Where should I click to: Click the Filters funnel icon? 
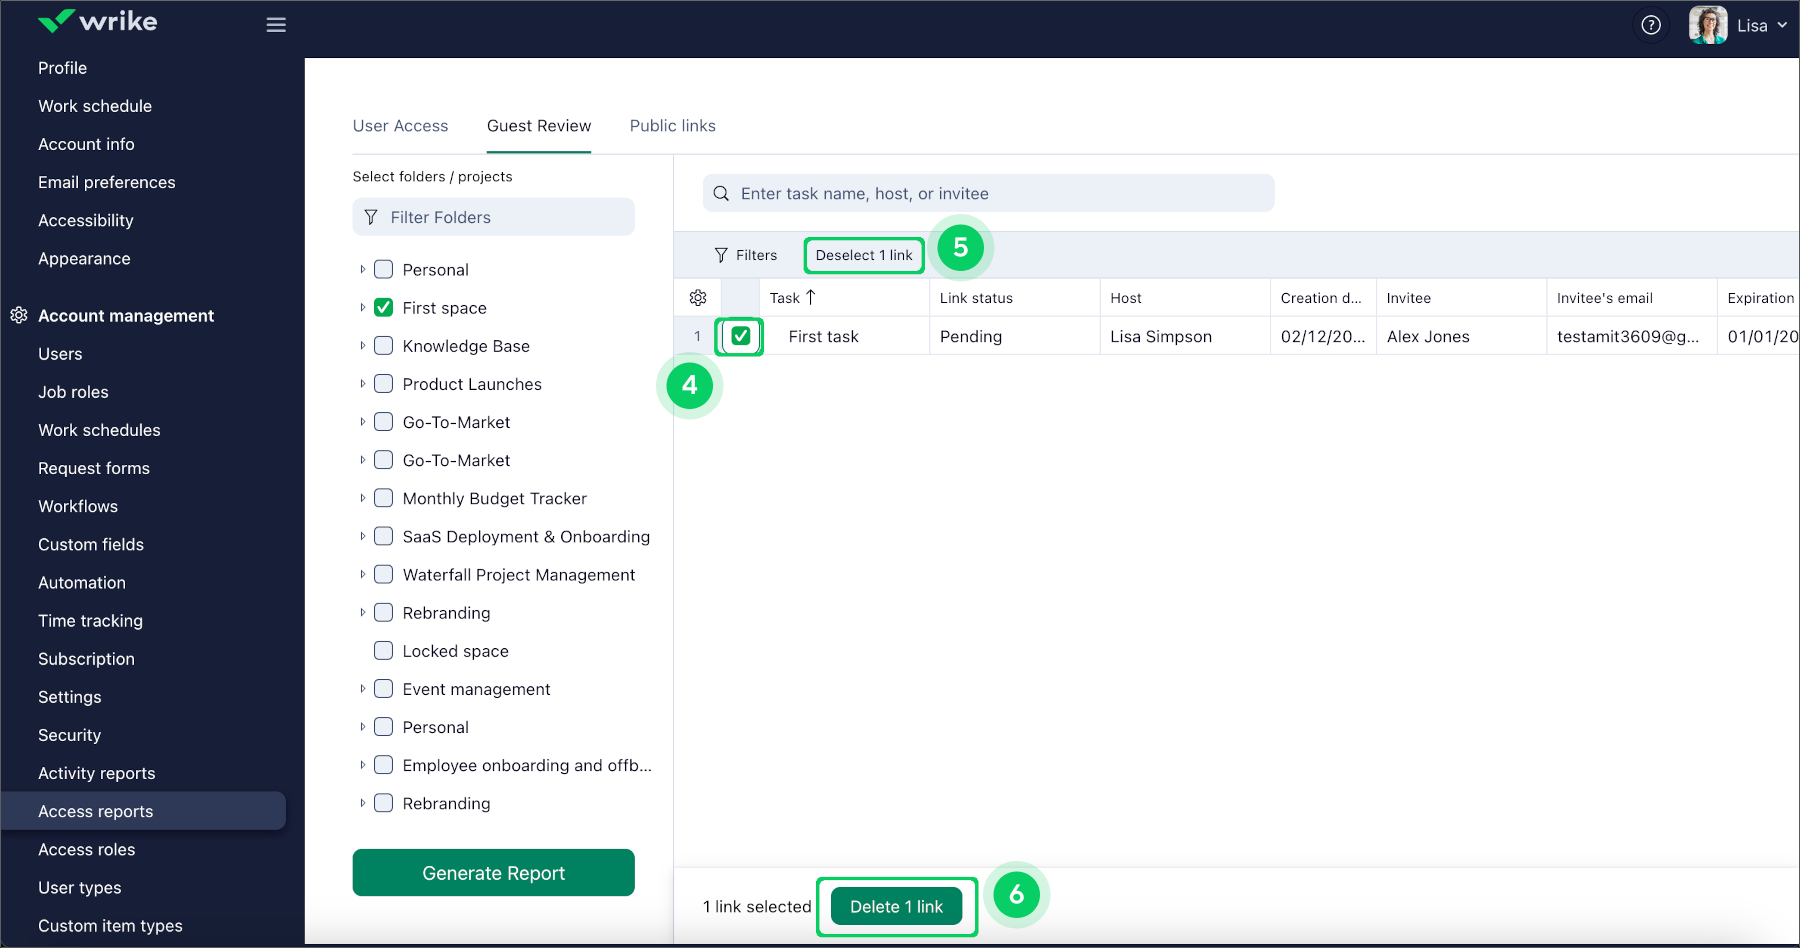(x=721, y=256)
